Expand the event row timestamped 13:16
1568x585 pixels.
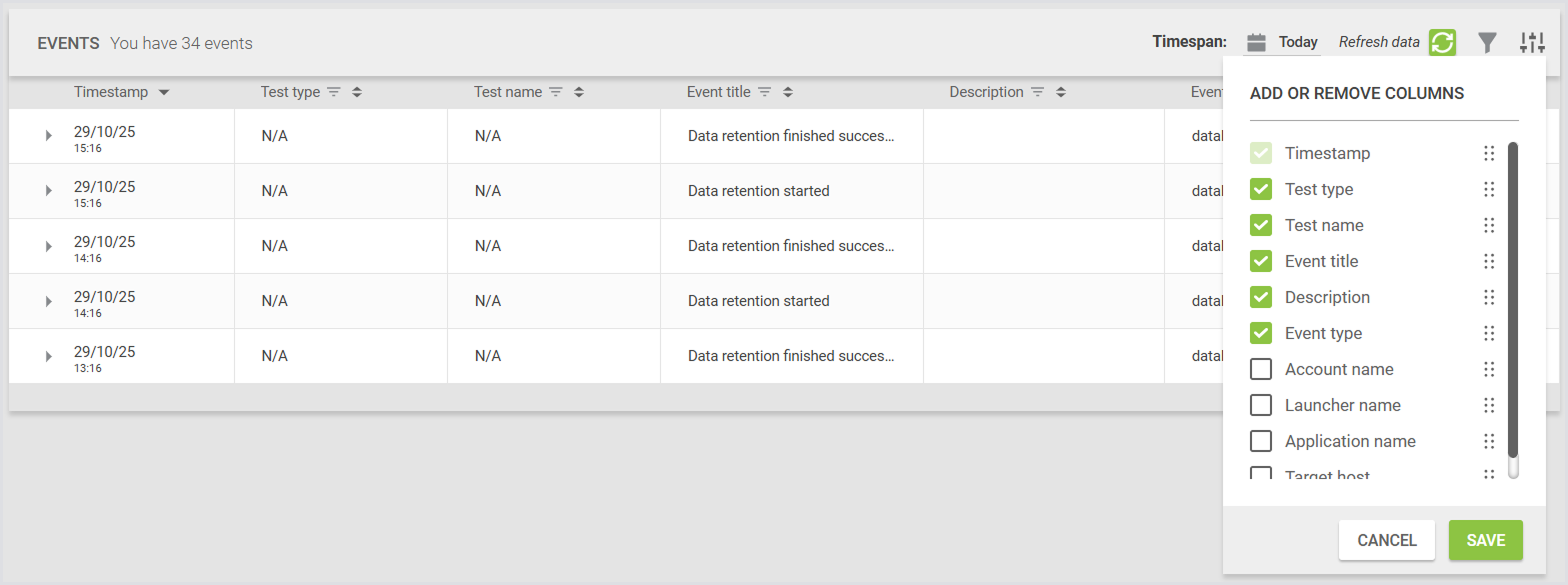(x=48, y=356)
